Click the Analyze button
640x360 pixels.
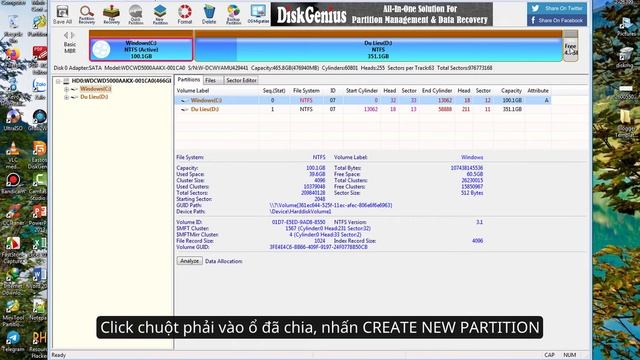tap(189, 261)
